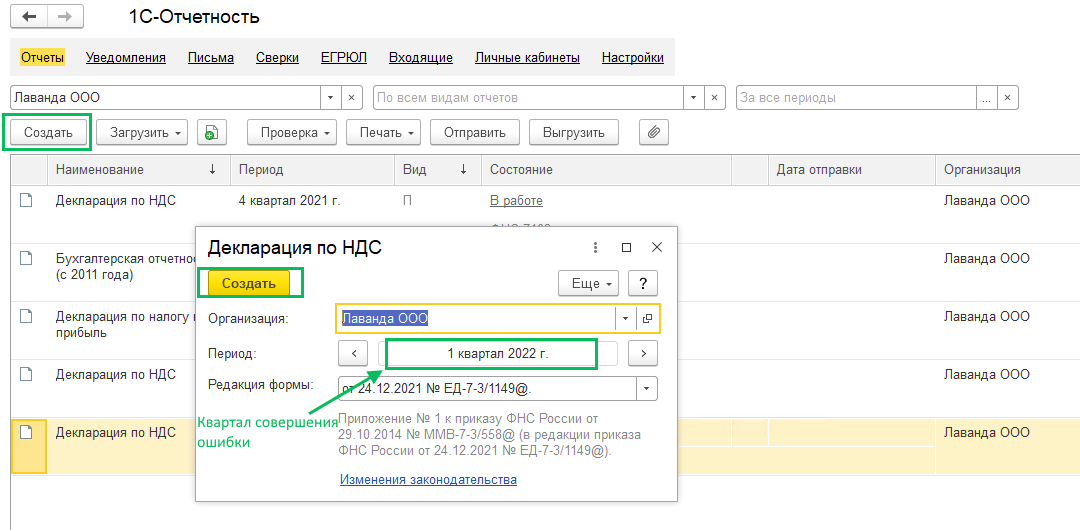Click the 1 квартал 2022 г. period field
Image resolution: width=1080 pixels, height=530 pixels.
[x=499, y=354]
